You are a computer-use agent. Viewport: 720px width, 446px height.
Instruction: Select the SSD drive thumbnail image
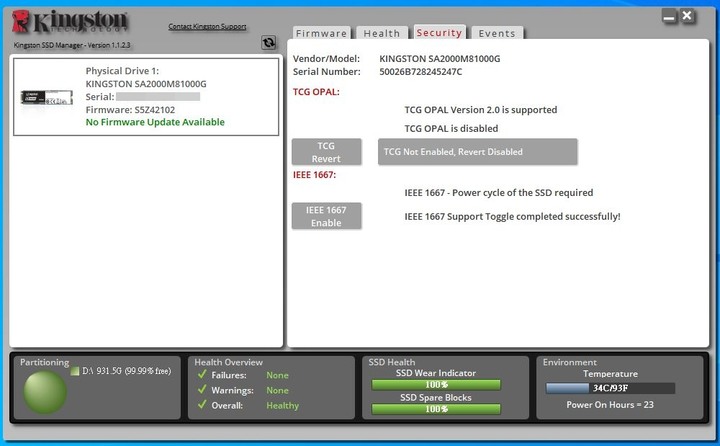[x=47, y=97]
